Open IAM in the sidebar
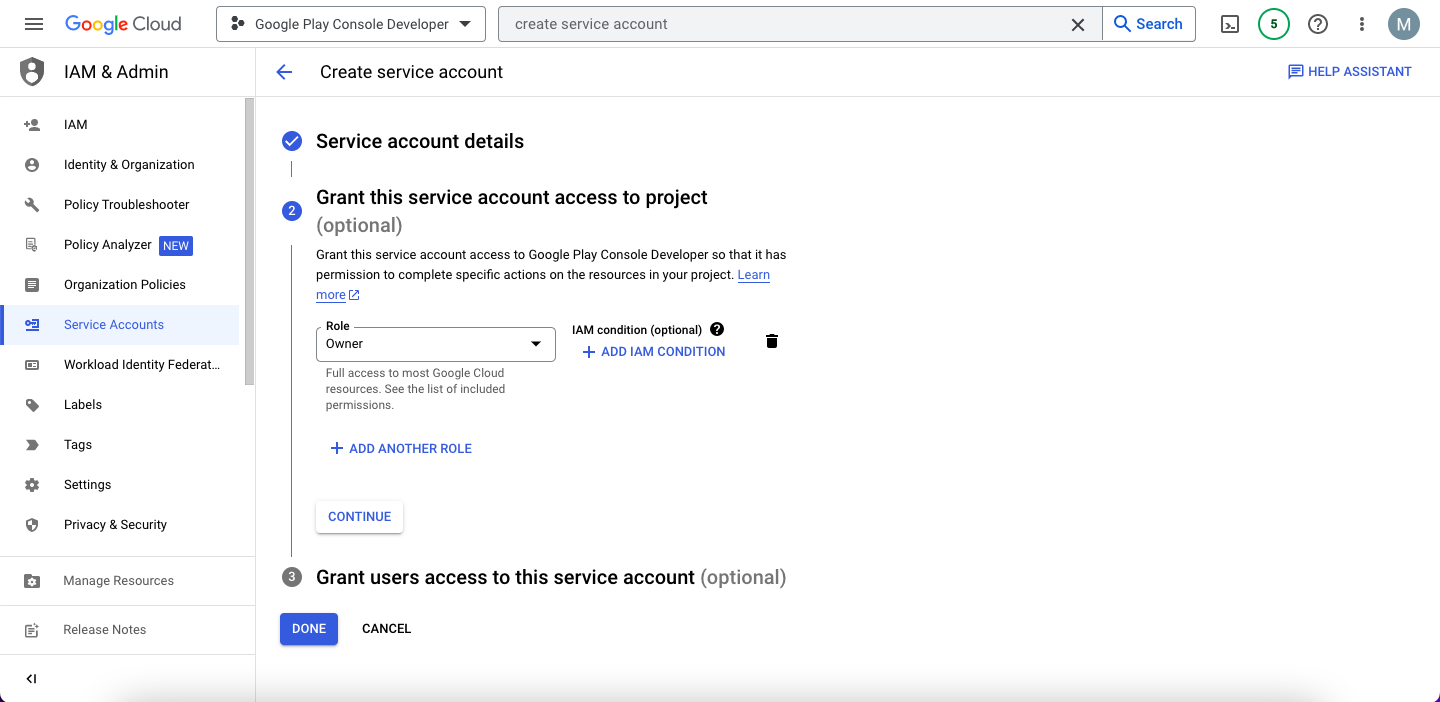Screen dimensions: 1440x702 [120, 125]
